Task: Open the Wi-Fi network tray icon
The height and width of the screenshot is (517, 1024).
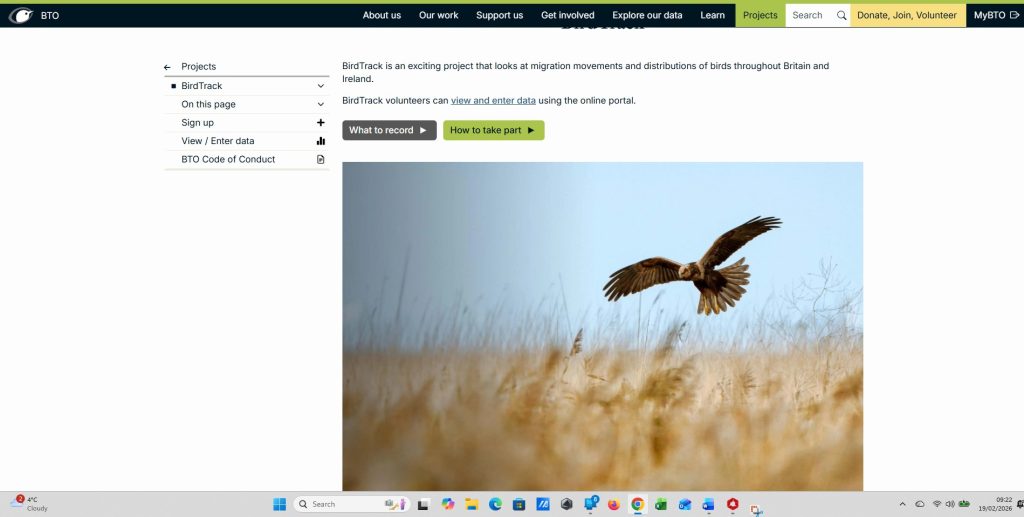Action: tap(937, 504)
